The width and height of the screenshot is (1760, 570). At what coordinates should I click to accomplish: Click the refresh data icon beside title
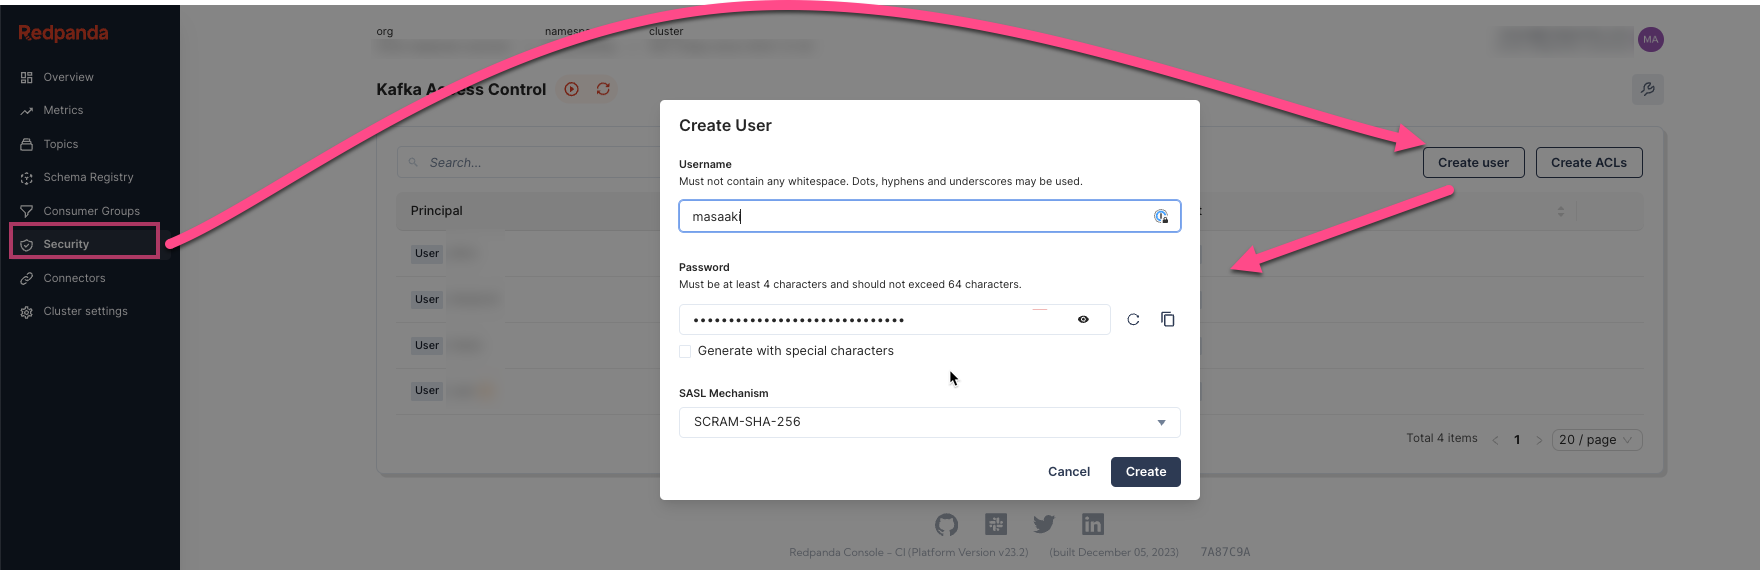(x=603, y=89)
